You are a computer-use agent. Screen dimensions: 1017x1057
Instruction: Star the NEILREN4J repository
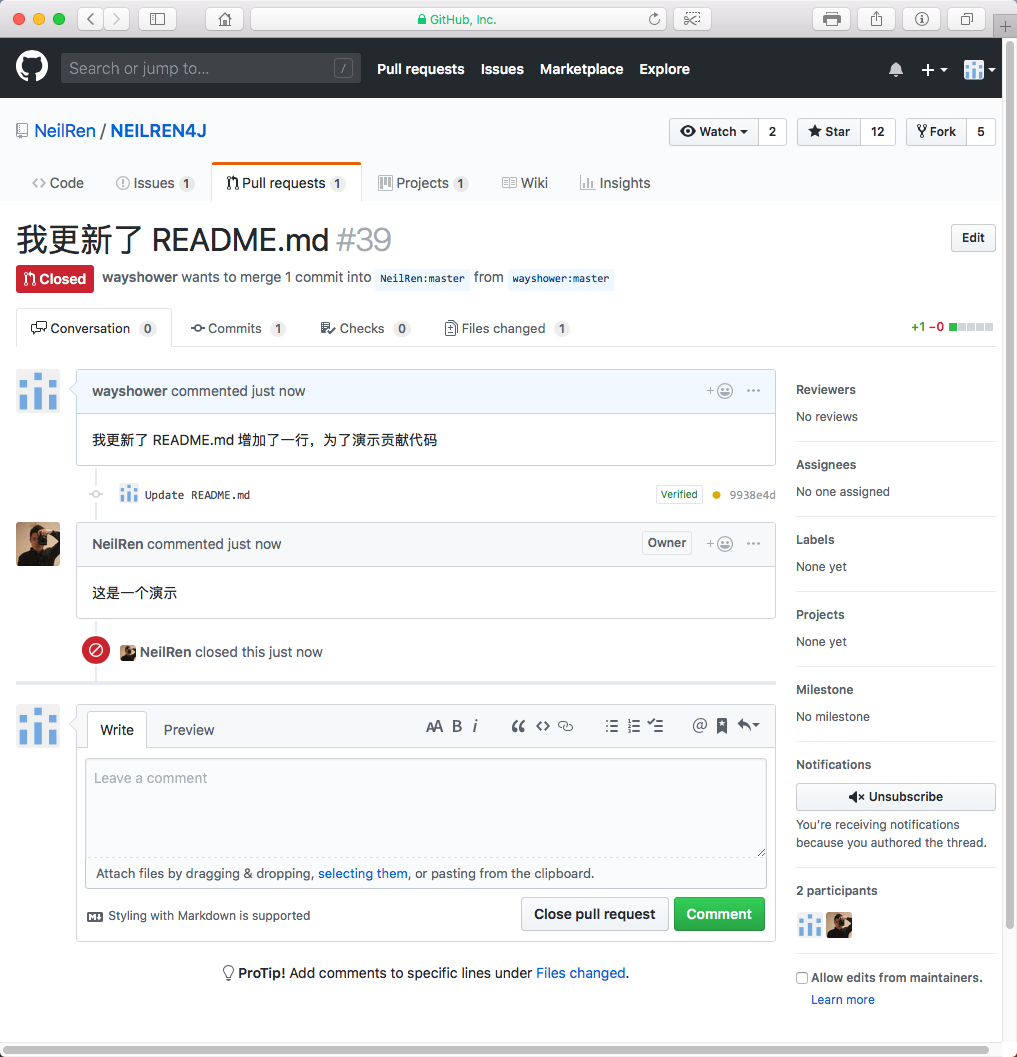click(x=829, y=131)
